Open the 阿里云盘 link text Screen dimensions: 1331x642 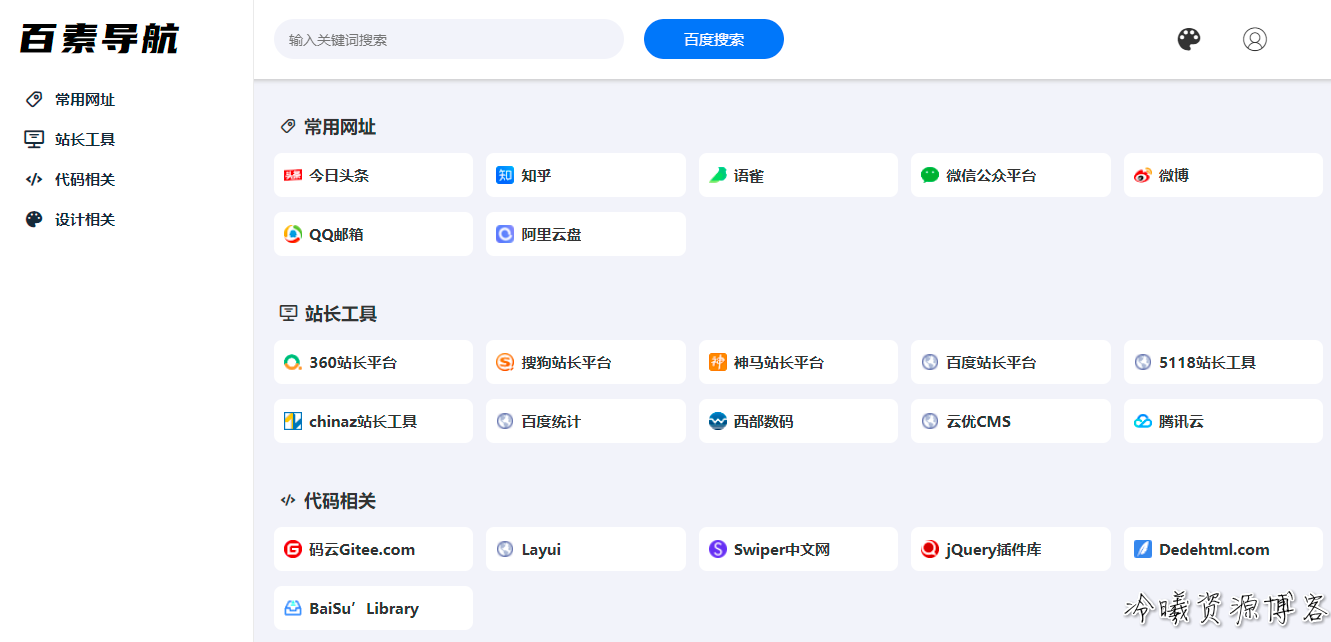point(552,234)
